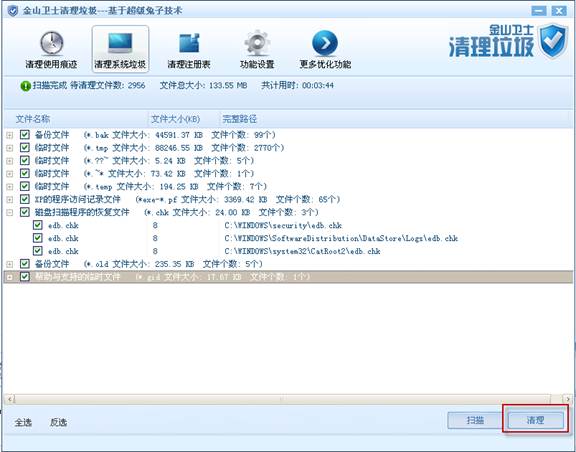Expand the 帮助与支持的临时文件 group
Image resolution: width=576 pixels, height=452 pixels.
click(10, 277)
